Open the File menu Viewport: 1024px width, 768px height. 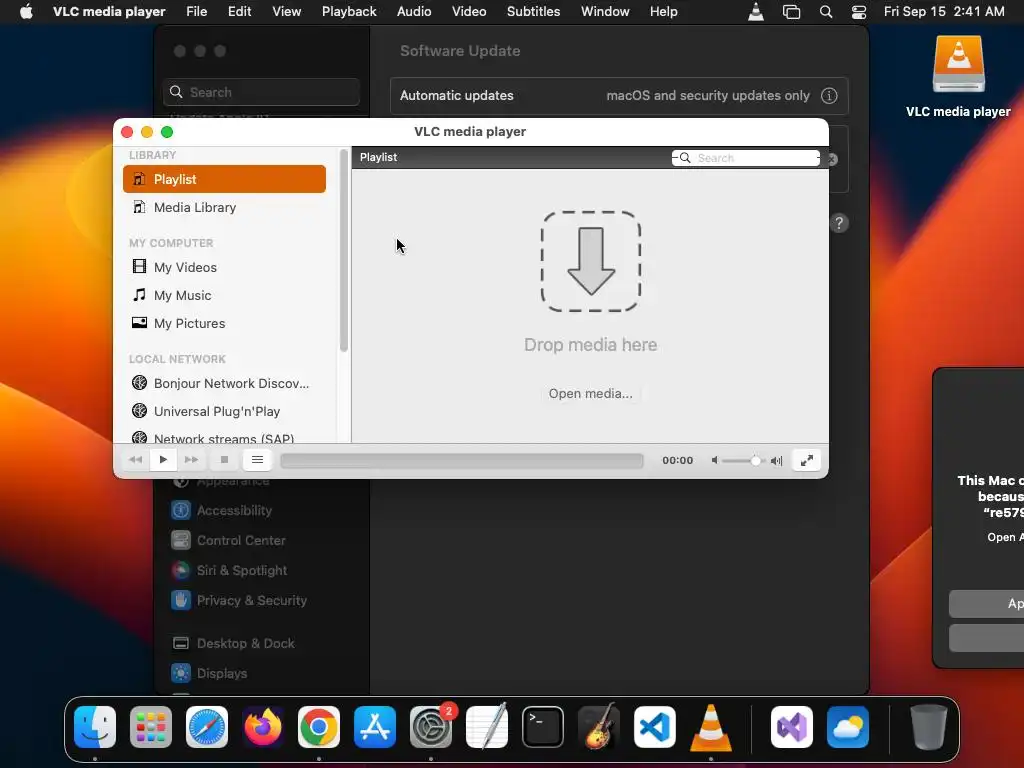coord(197,11)
